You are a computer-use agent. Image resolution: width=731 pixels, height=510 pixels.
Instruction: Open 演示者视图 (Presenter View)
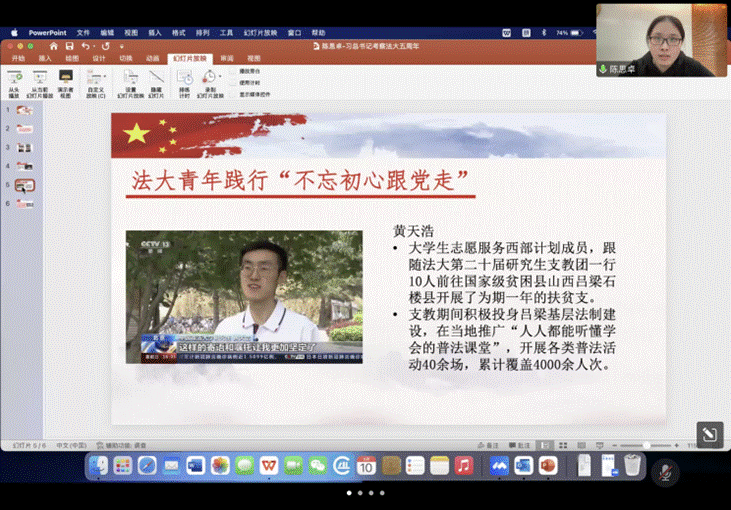pyautogui.click(x=65, y=76)
